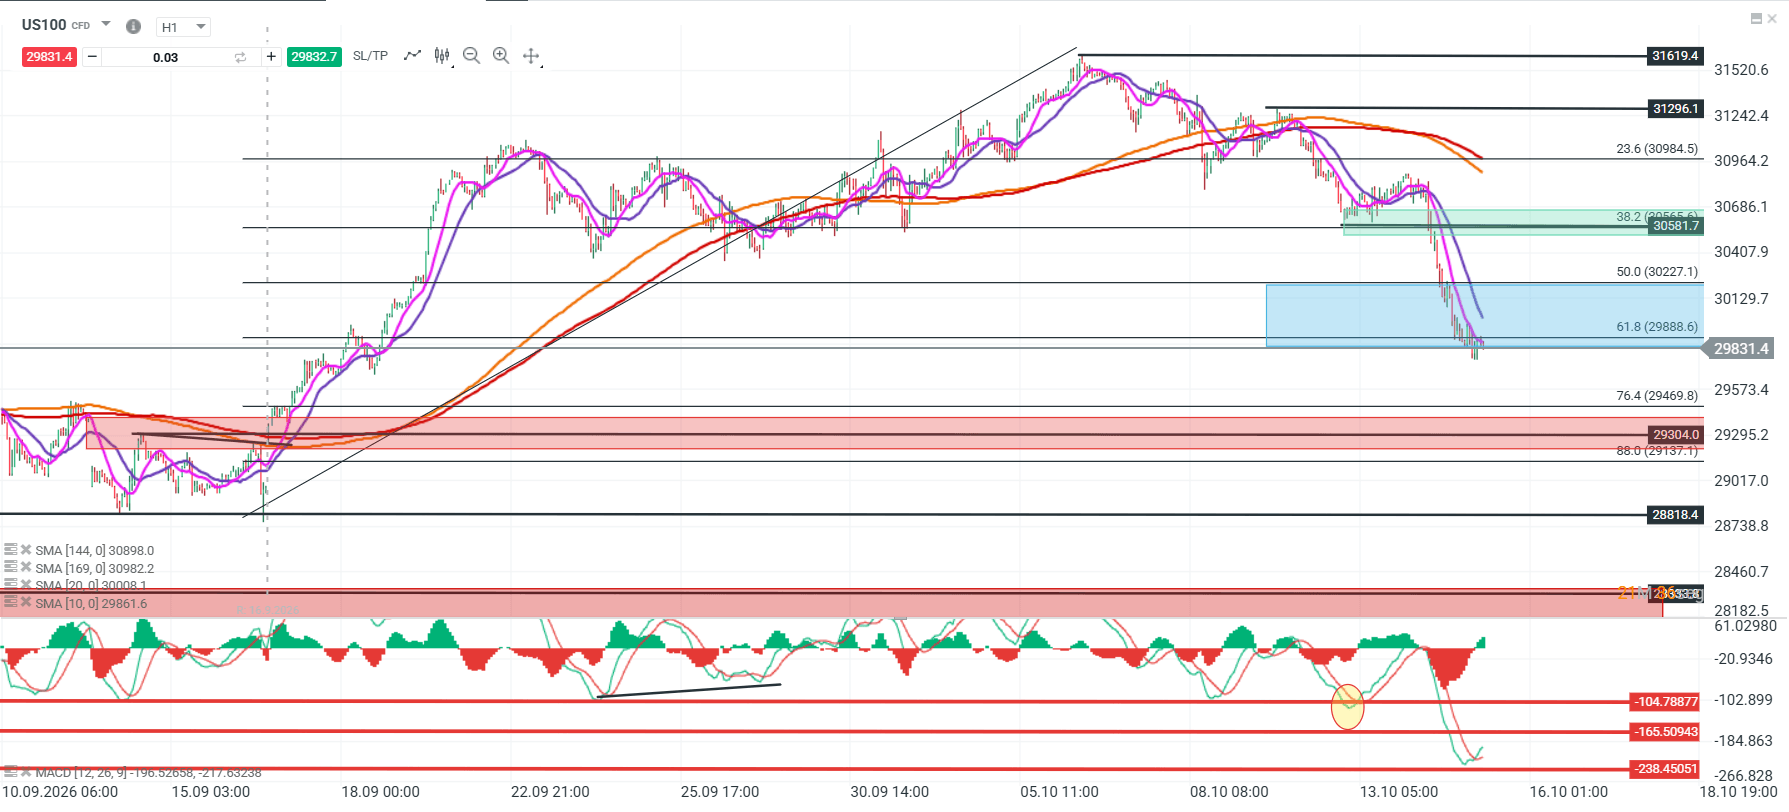Viewport: 1789px width, 812px height.
Task: Click the 76.4 (29469.8) Fibonacci level label
Action: 1657,396
